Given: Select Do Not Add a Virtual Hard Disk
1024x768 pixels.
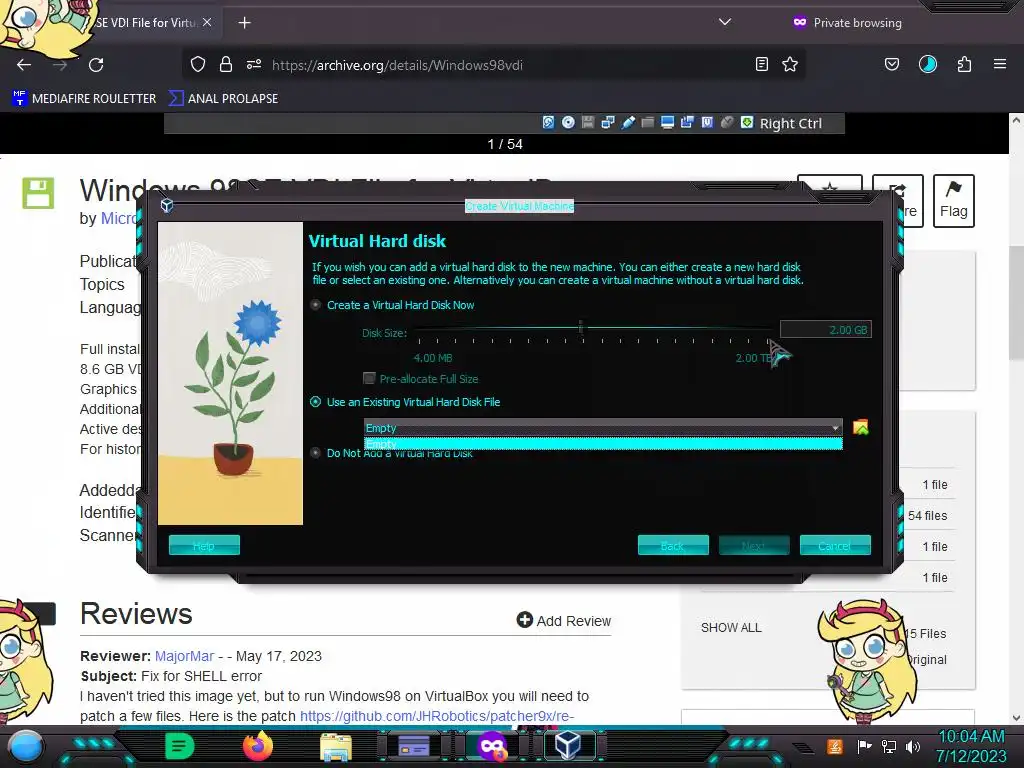Looking at the screenshot, I should coord(392,453).
